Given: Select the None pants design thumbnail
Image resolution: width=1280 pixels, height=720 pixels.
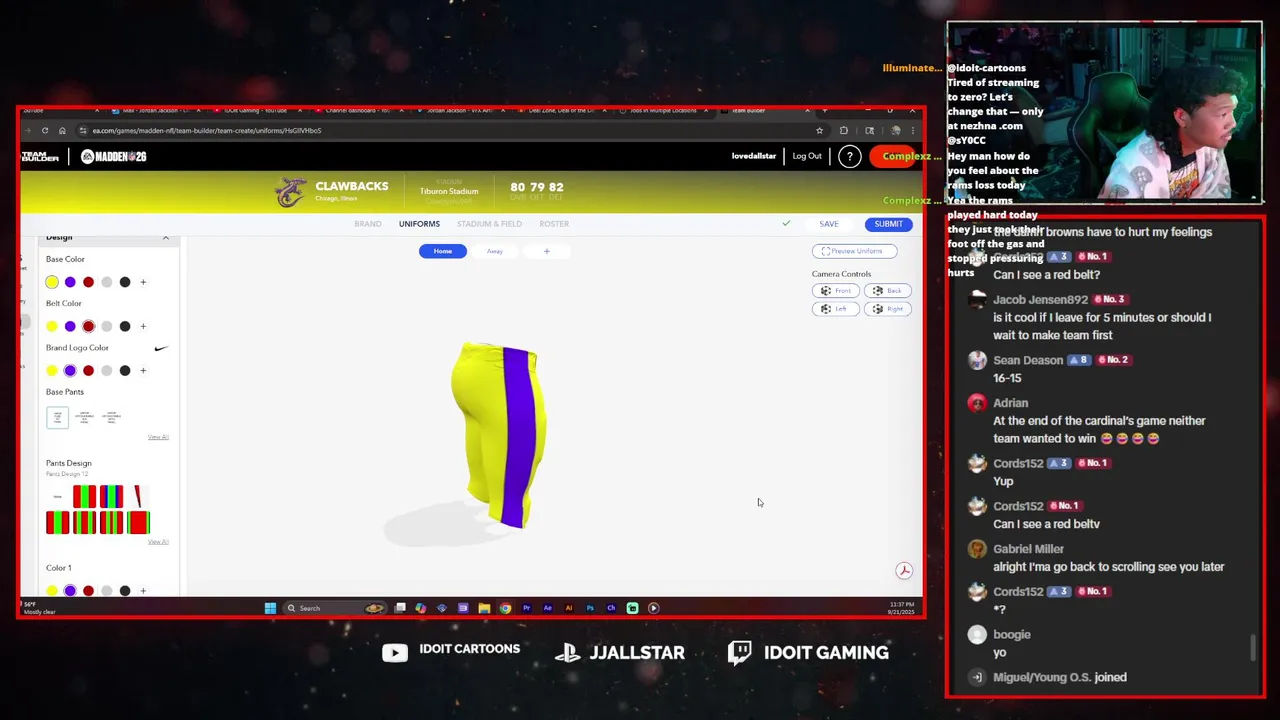Looking at the screenshot, I should click(58, 496).
